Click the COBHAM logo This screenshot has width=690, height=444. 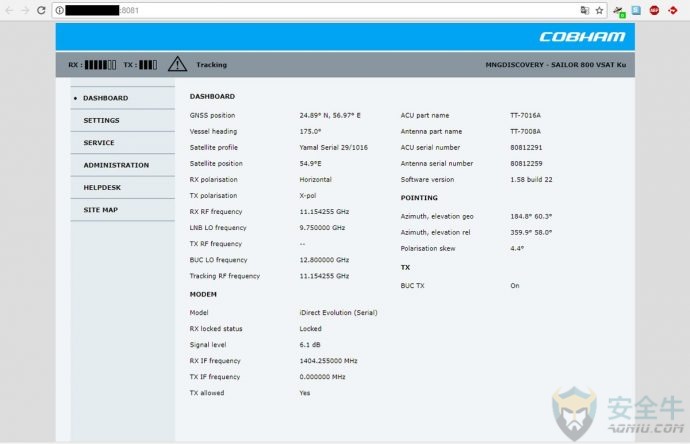[x=582, y=37]
